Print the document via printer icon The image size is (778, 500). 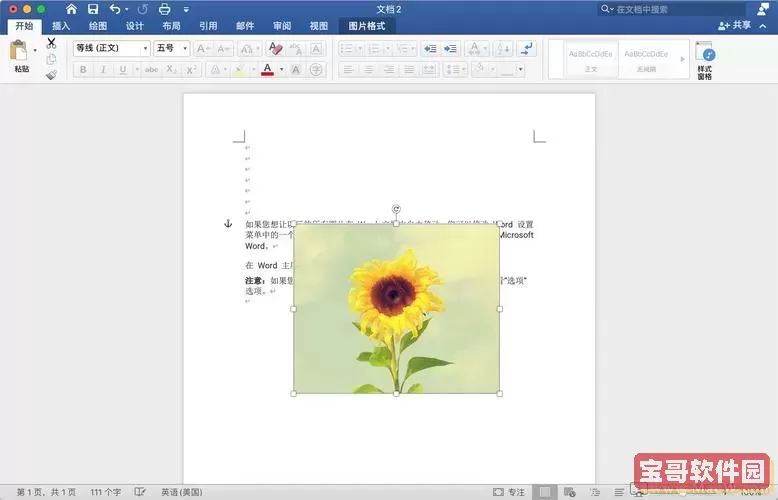[165, 9]
